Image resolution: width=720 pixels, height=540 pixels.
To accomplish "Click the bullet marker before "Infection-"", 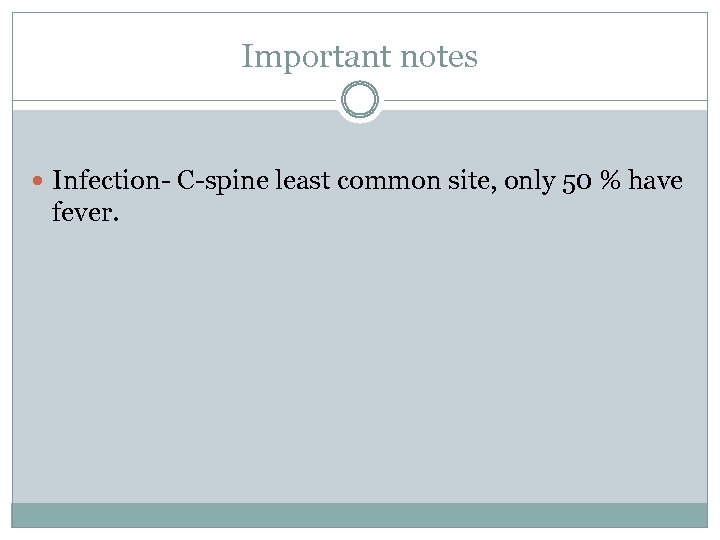I will pos(38,182).
